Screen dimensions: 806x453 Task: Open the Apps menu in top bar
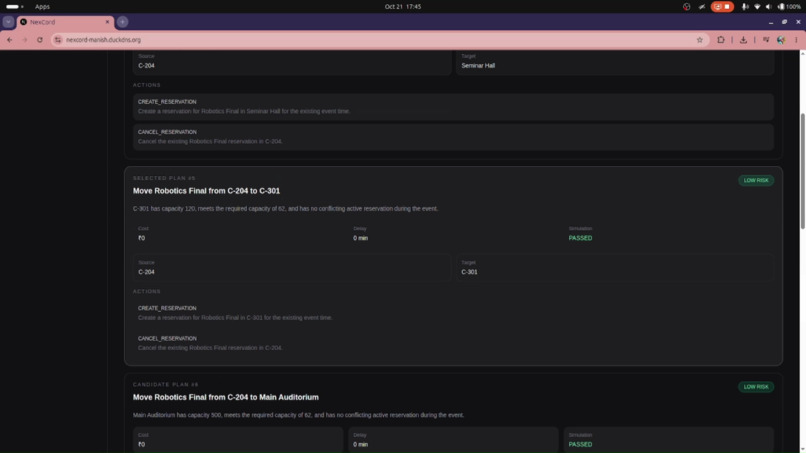[42, 7]
